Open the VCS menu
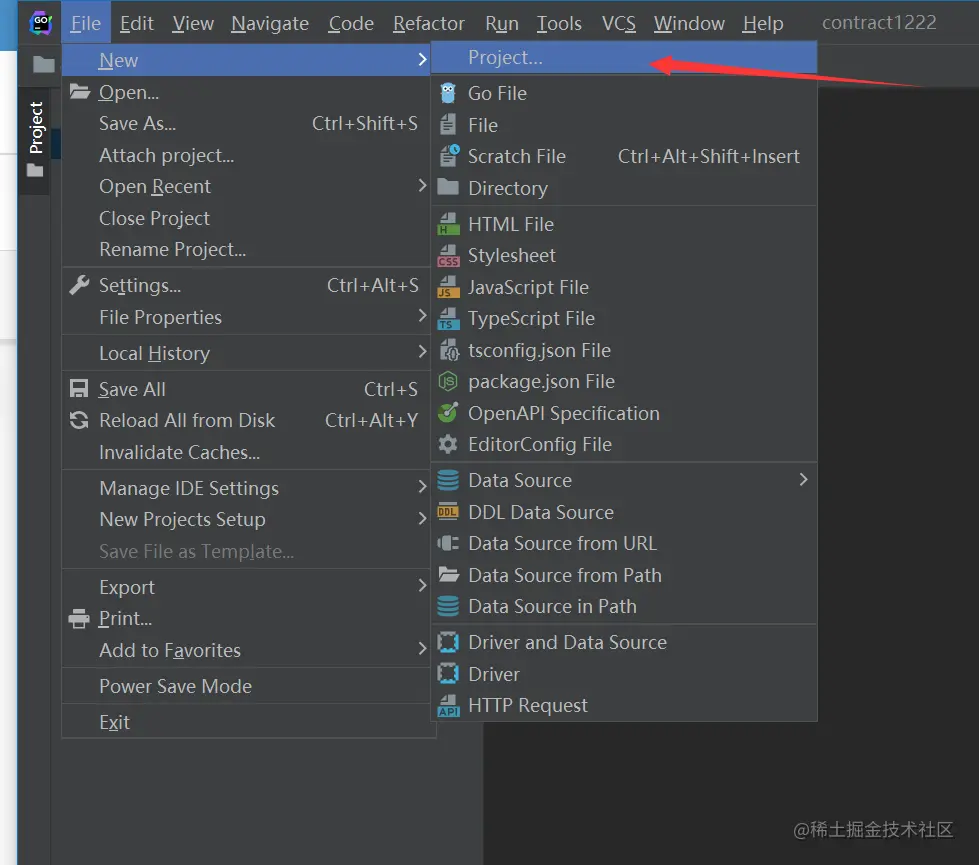The width and height of the screenshot is (979, 865). [x=619, y=23]
